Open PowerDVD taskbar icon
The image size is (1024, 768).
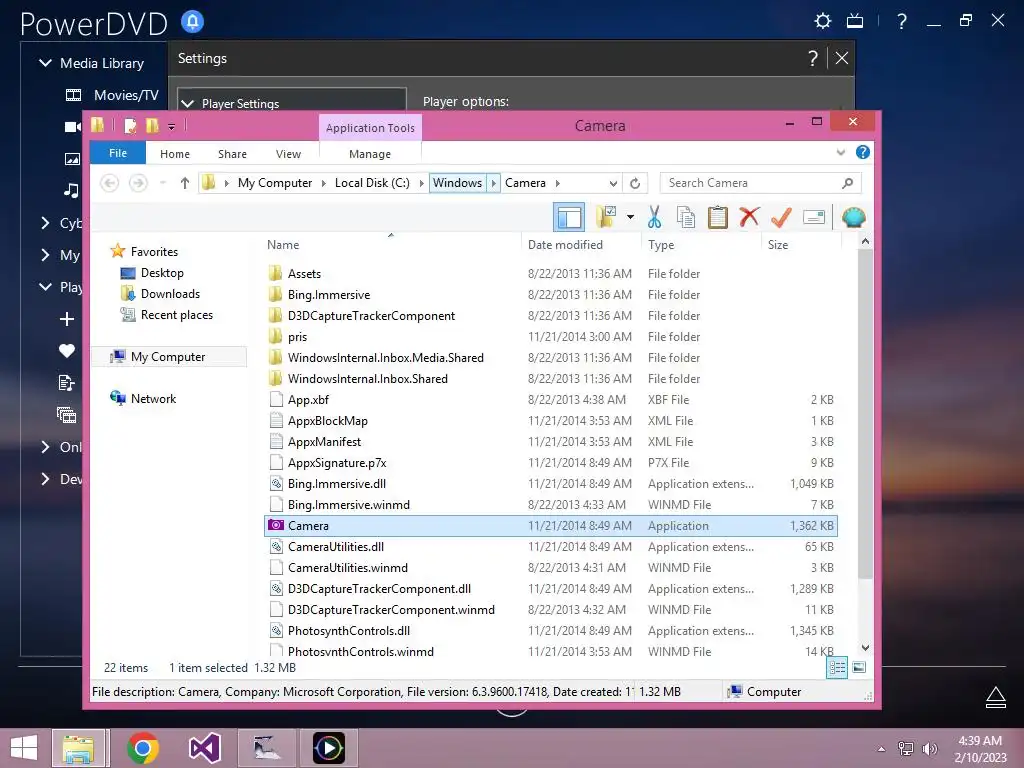click(x=328, y=748)
